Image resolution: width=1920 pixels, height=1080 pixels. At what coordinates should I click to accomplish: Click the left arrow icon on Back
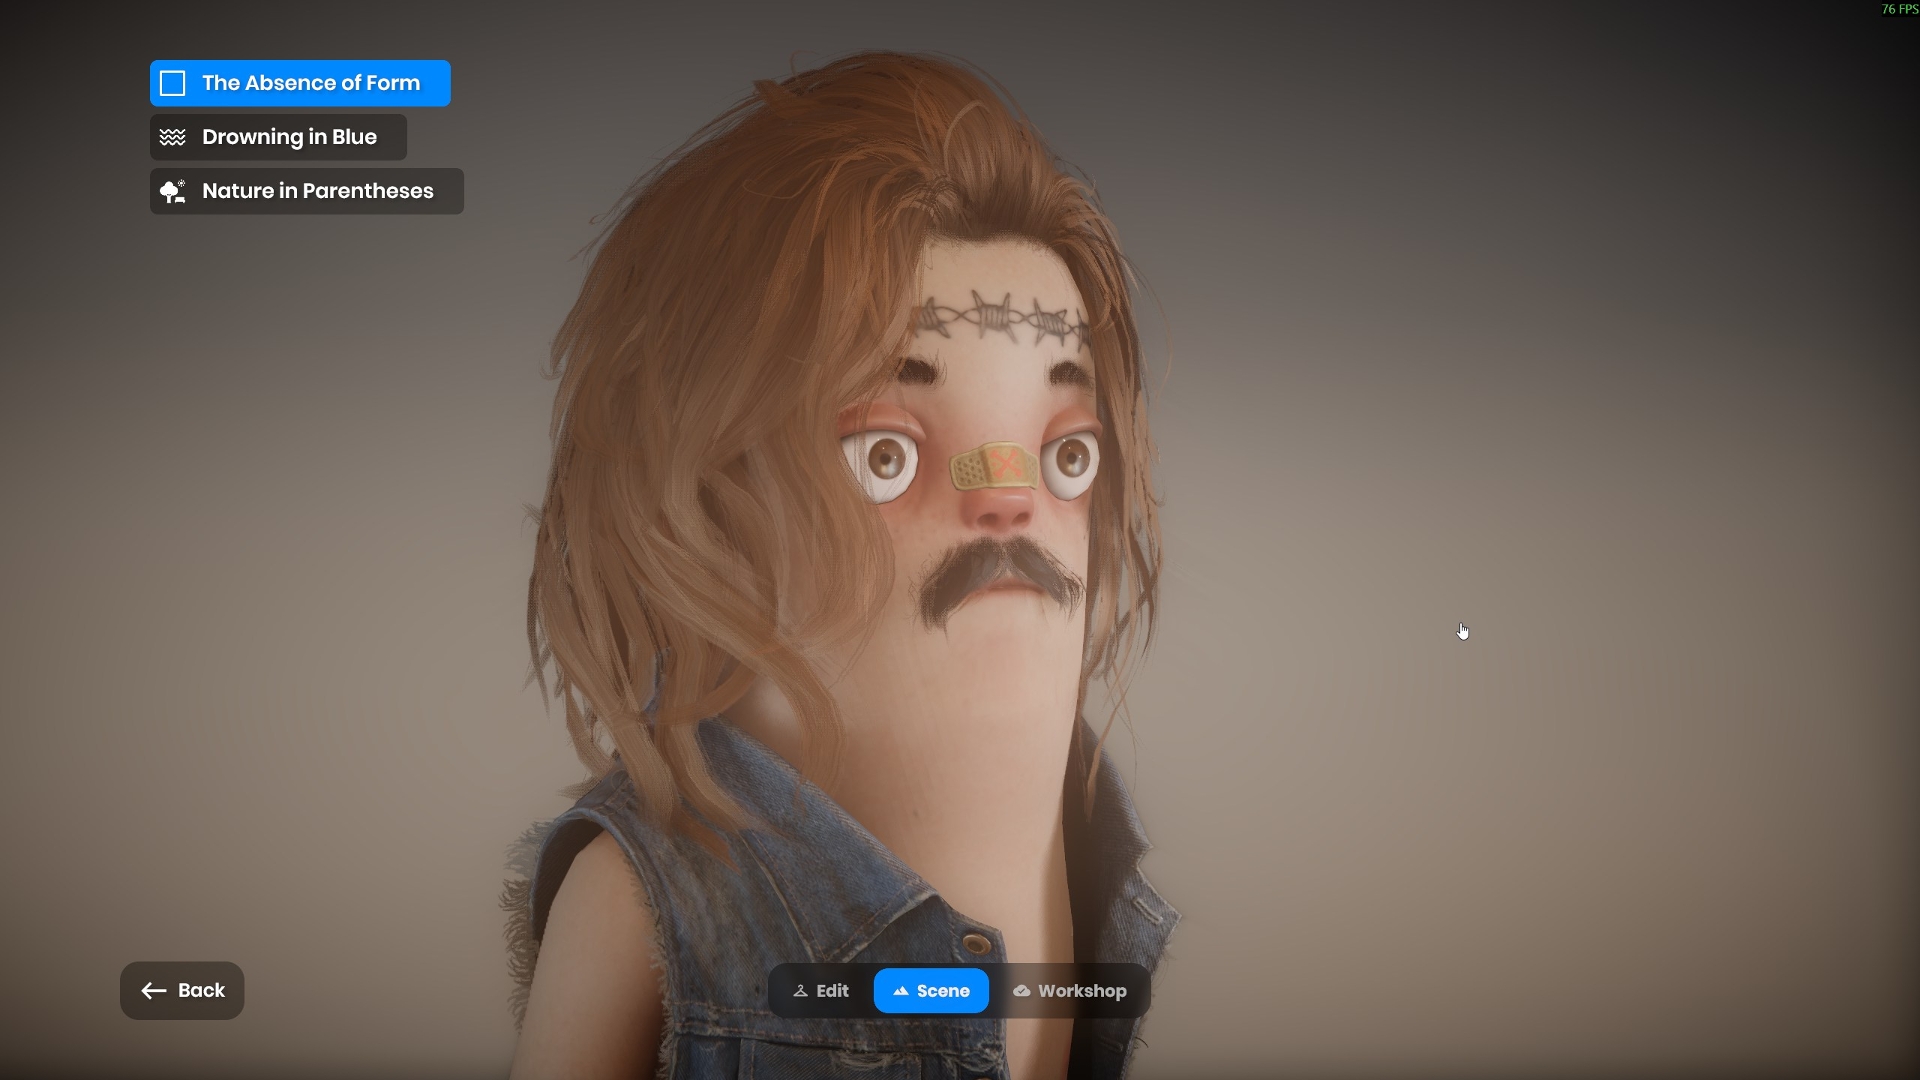(154, 991)
